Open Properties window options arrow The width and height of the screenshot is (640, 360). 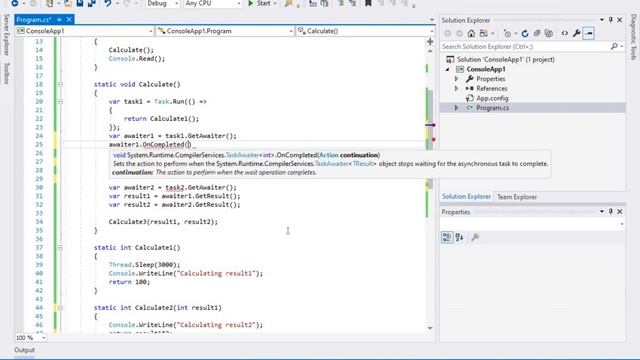(602, 212)
